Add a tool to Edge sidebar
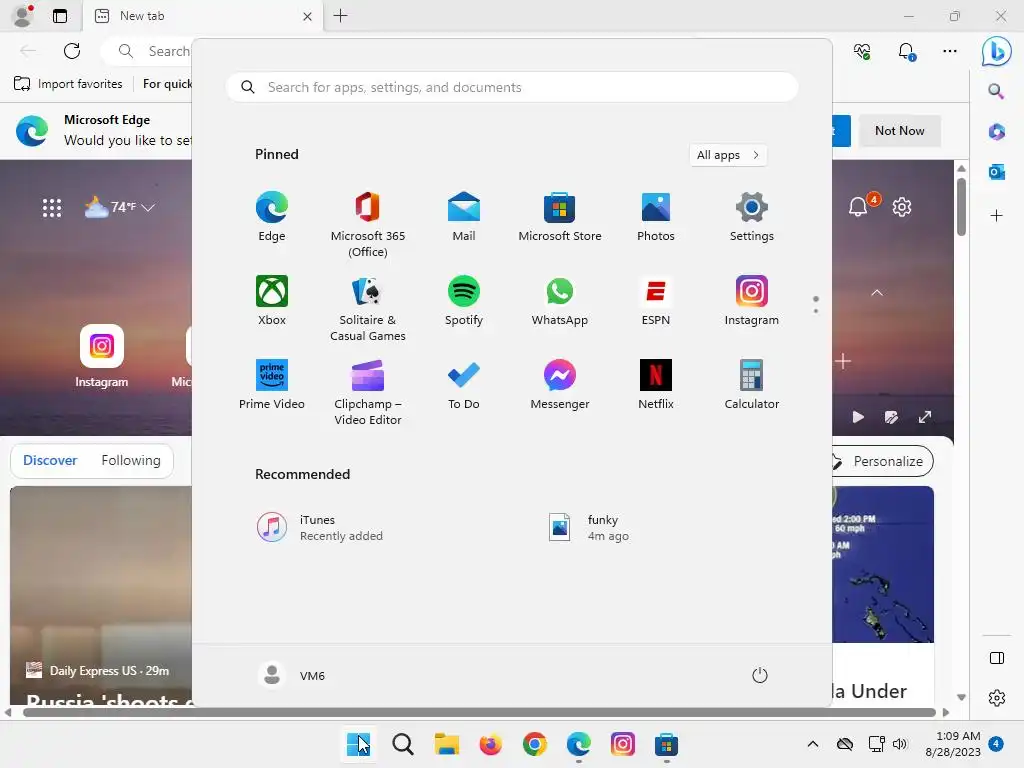1024x768 pixels. pos(996,216)
